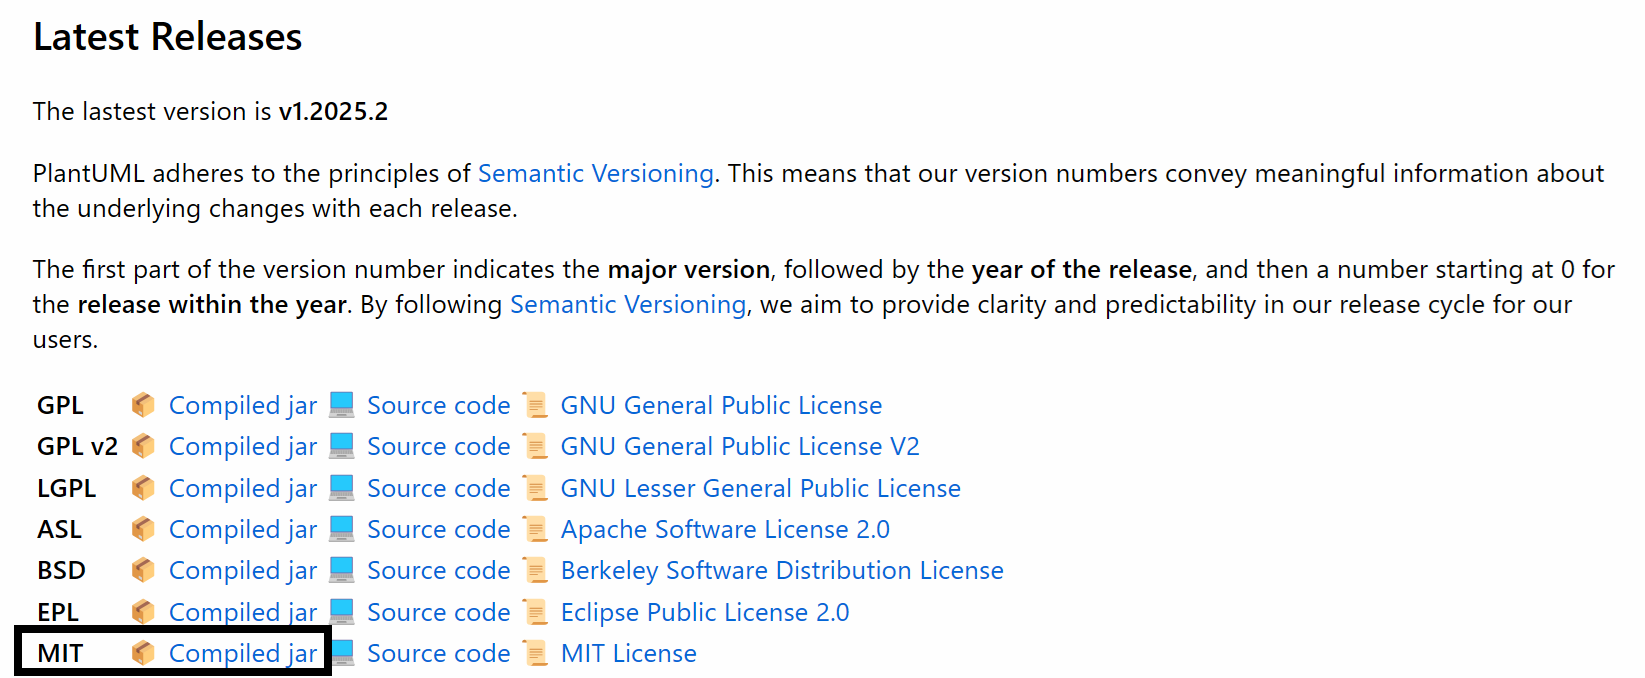Image resolution: width=1645 pixels, height=678 pixels.
Task: Click the bold 'release within the year' text
Action: pyautogui.click(x=212, y=304)
